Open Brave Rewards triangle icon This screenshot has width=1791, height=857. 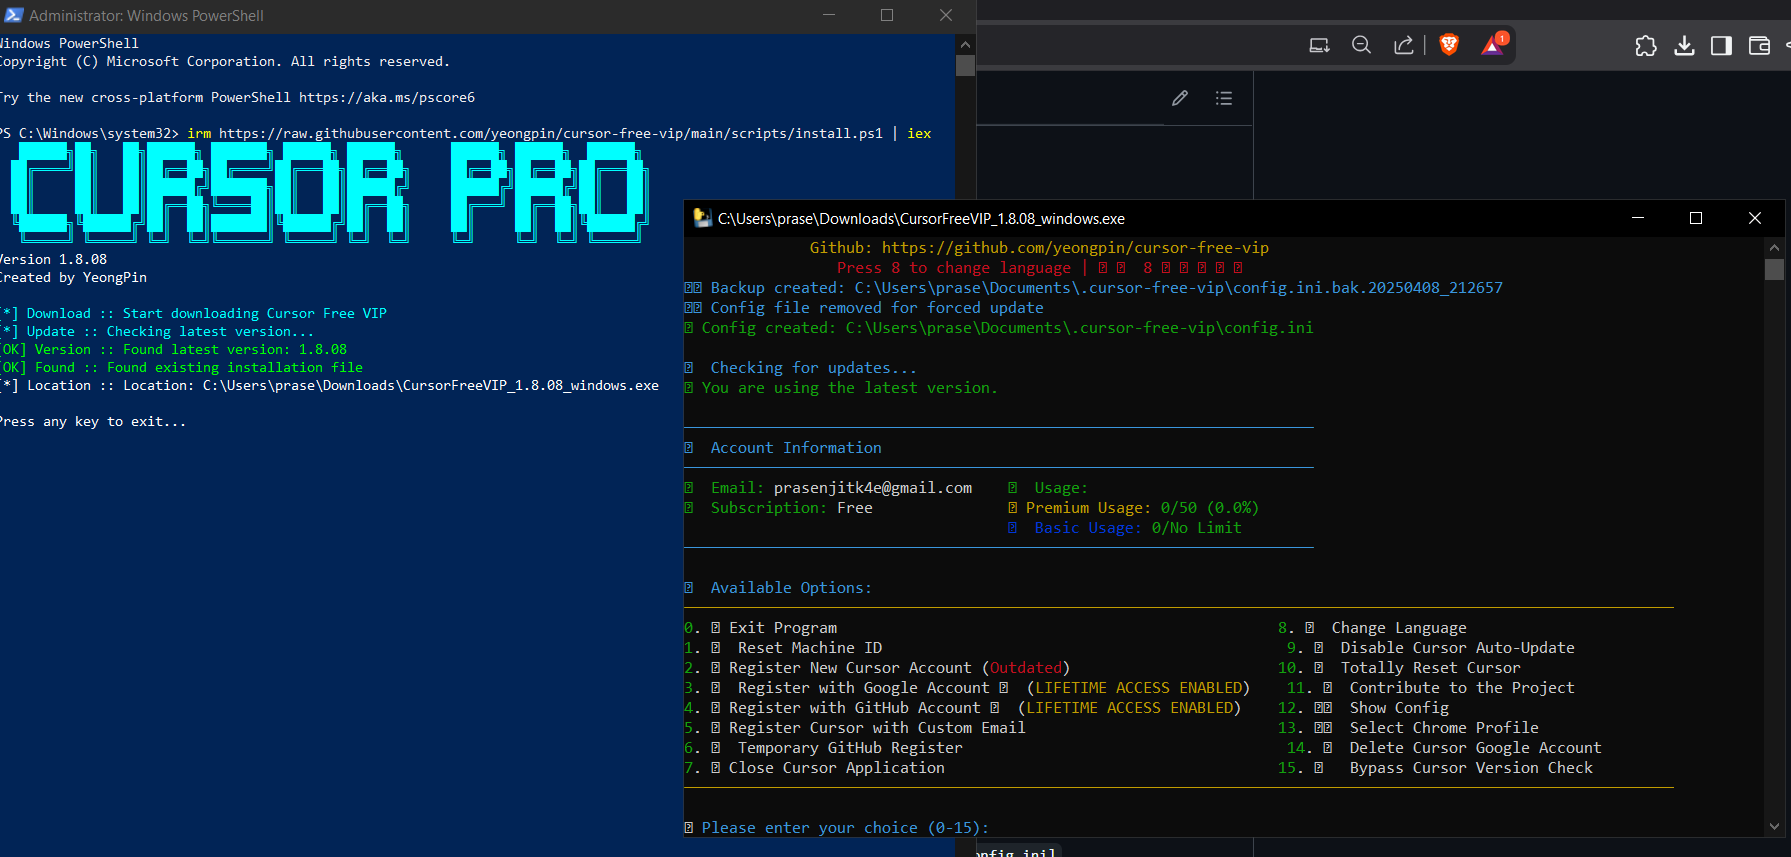1494,45
